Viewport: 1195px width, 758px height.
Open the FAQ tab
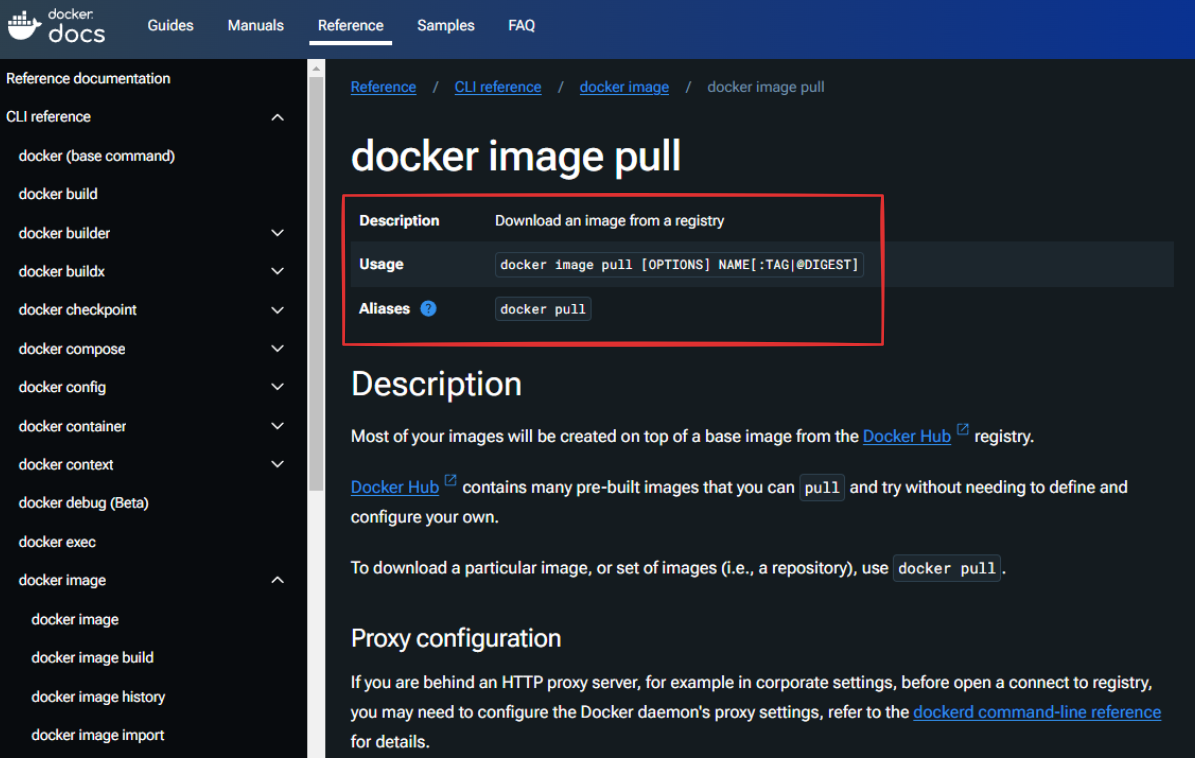point(521,25)
